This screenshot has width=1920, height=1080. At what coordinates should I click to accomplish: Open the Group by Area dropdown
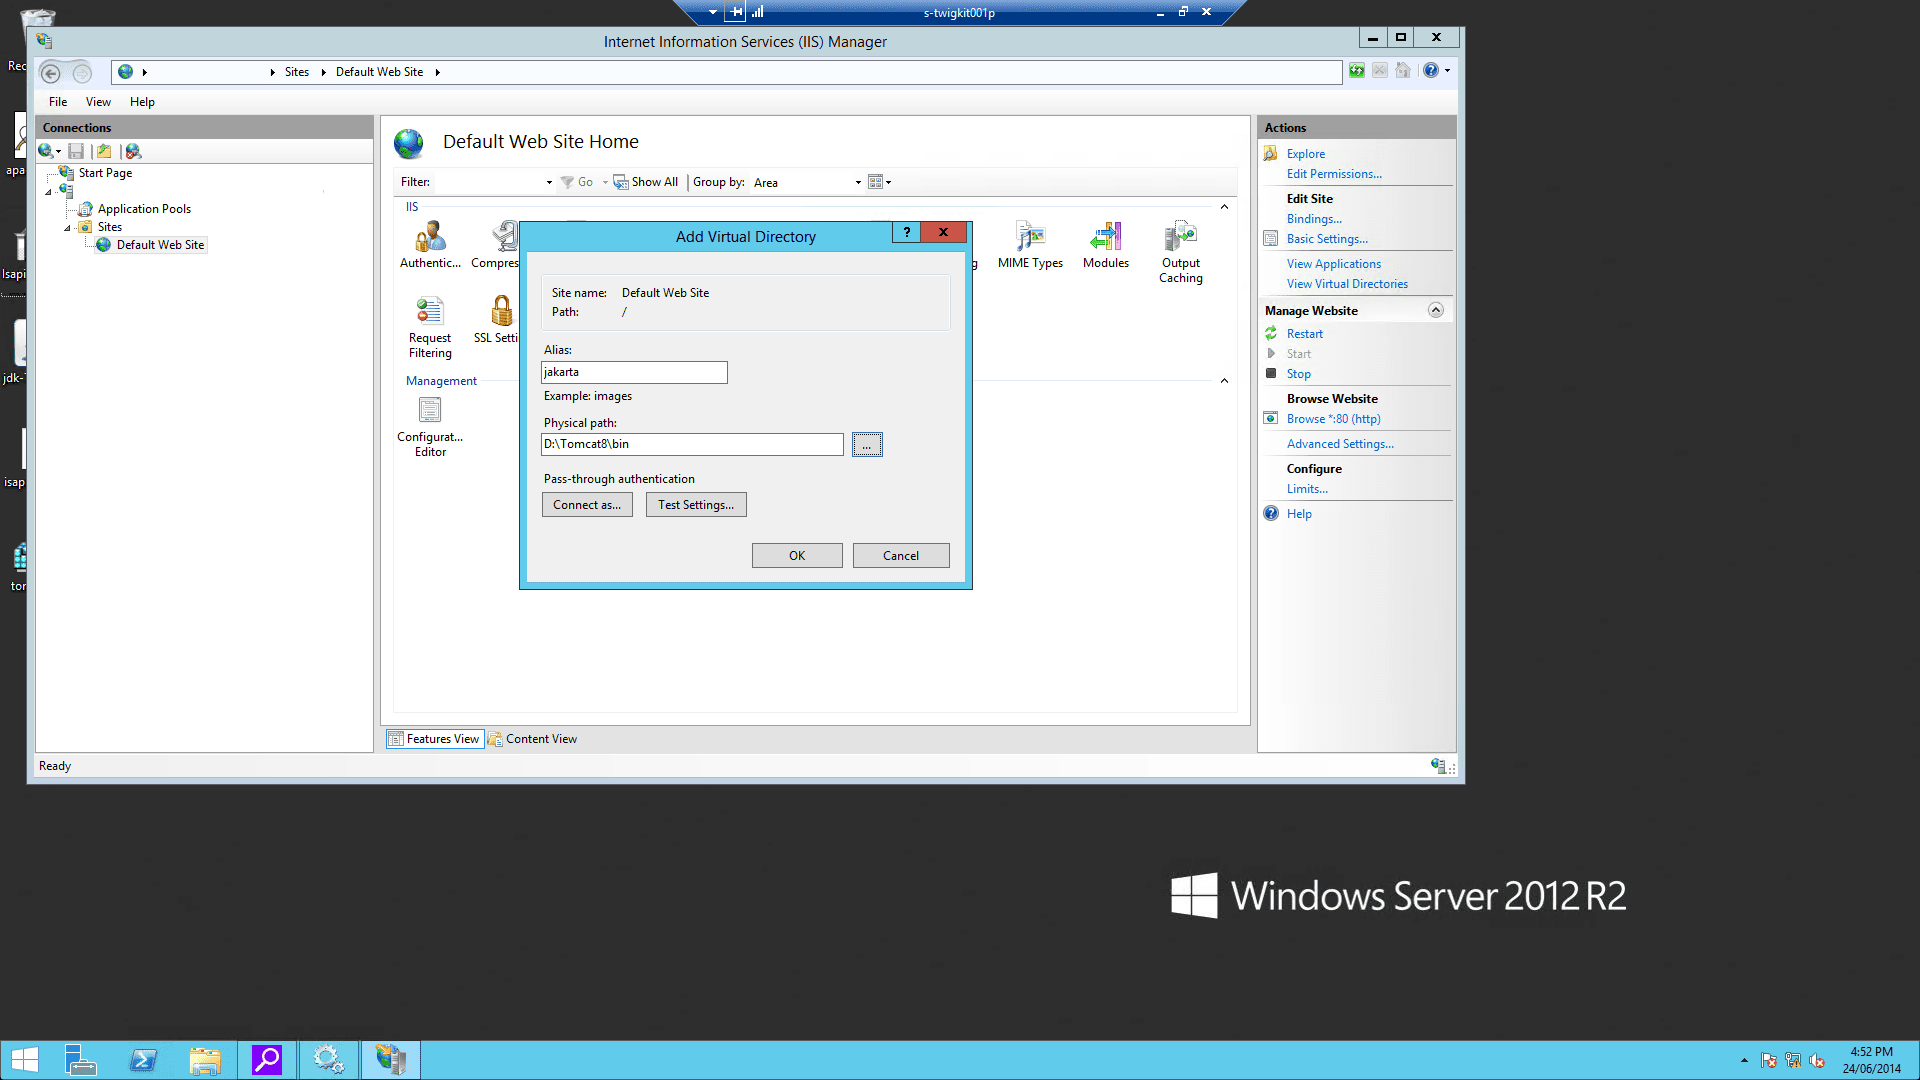click(857, 182)
